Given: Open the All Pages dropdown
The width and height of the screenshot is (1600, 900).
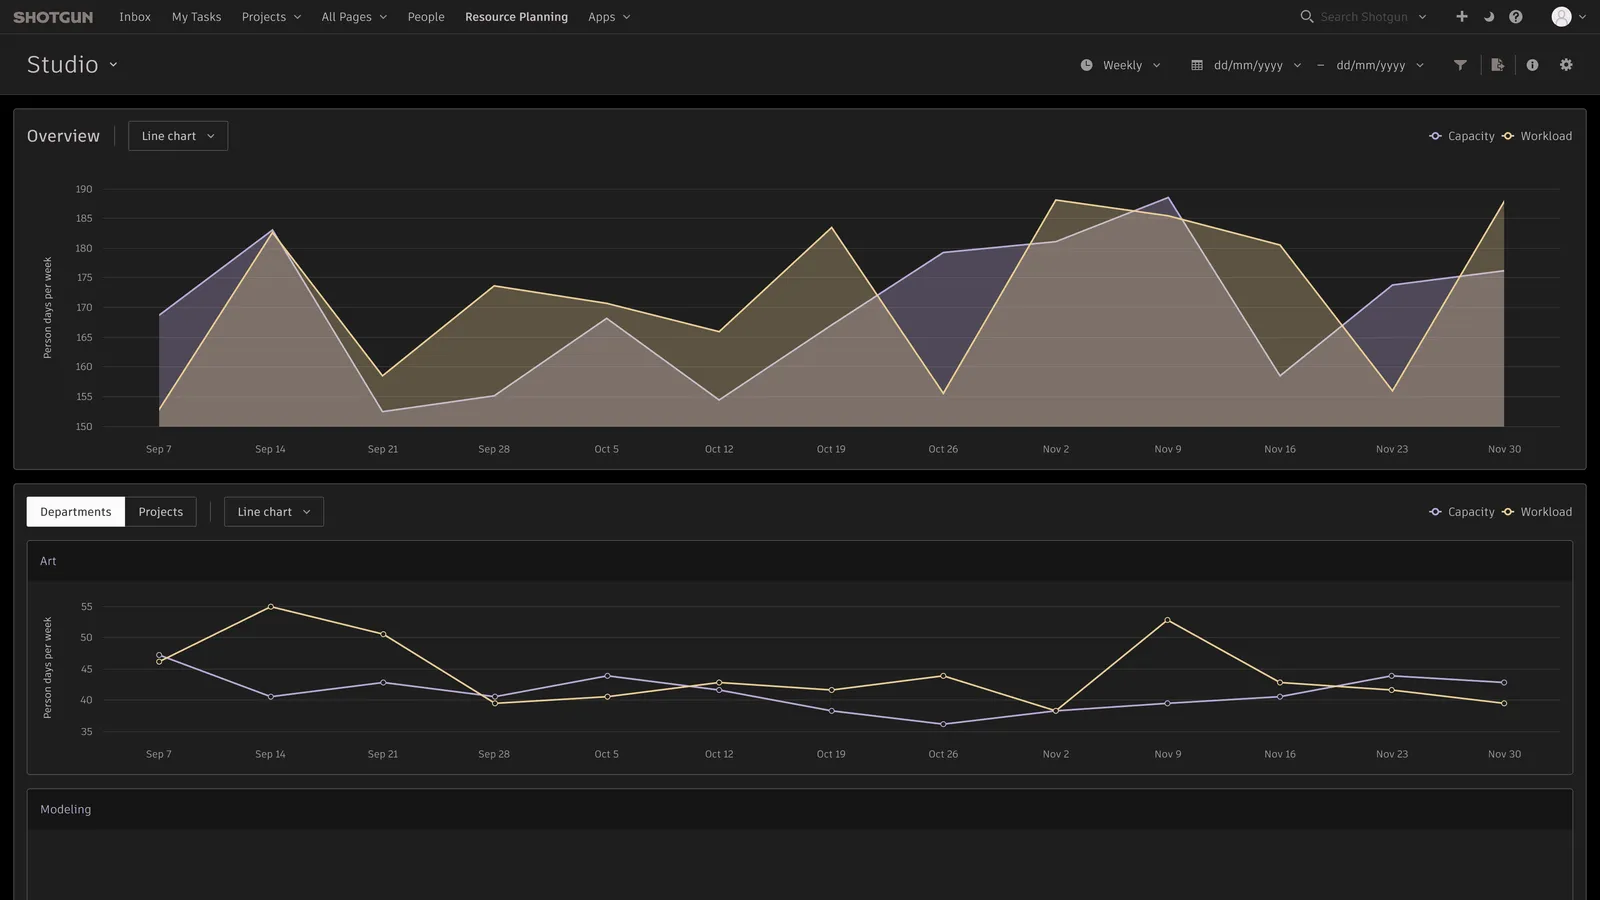Looking at the screenshot, I should coord(354,17).
